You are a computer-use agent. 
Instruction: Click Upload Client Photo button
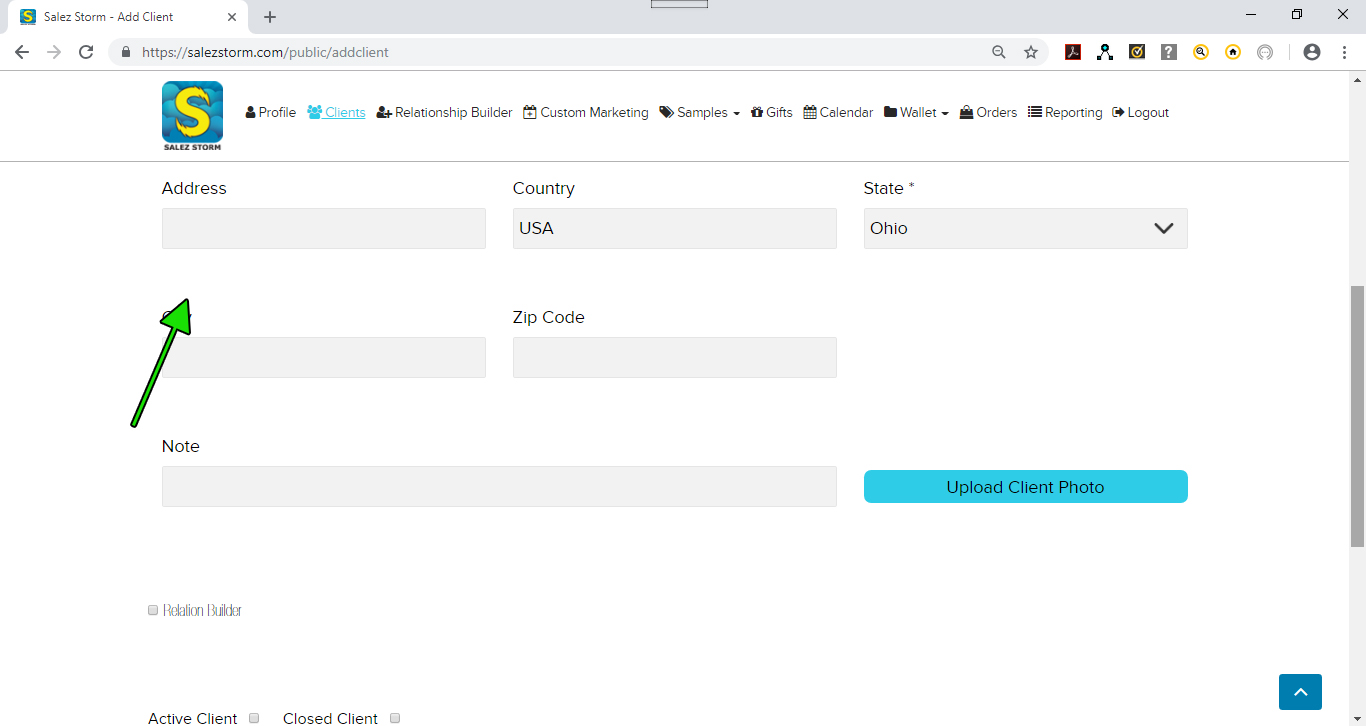[x=1025, y=487]
